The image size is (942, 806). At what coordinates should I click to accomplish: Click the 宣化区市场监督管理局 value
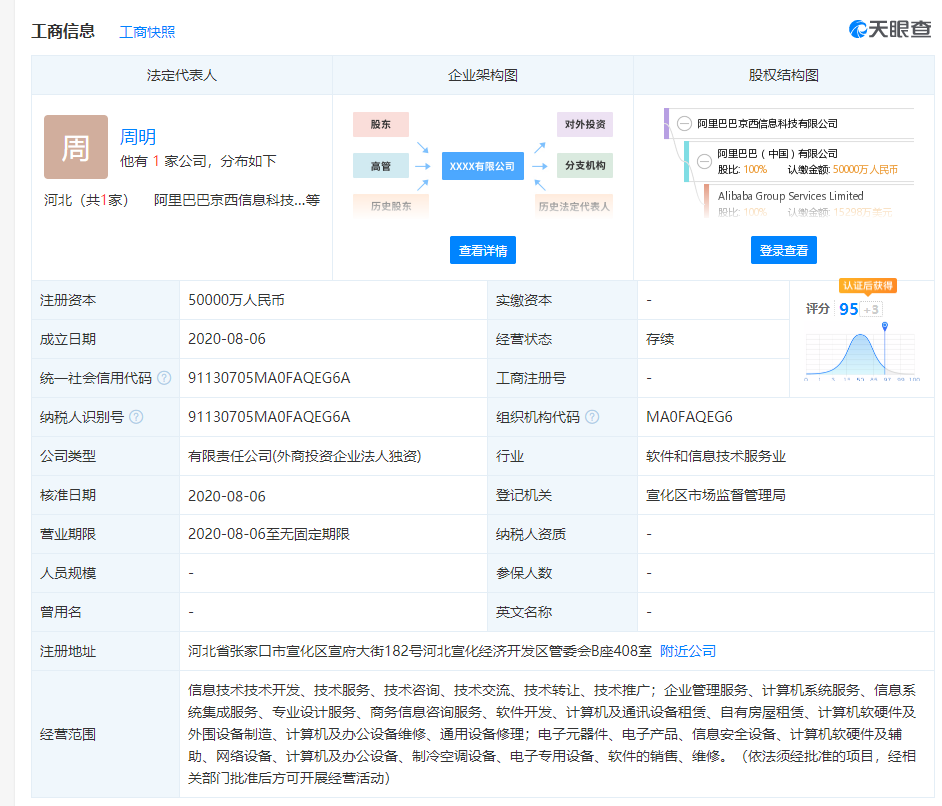pos(716,495)
